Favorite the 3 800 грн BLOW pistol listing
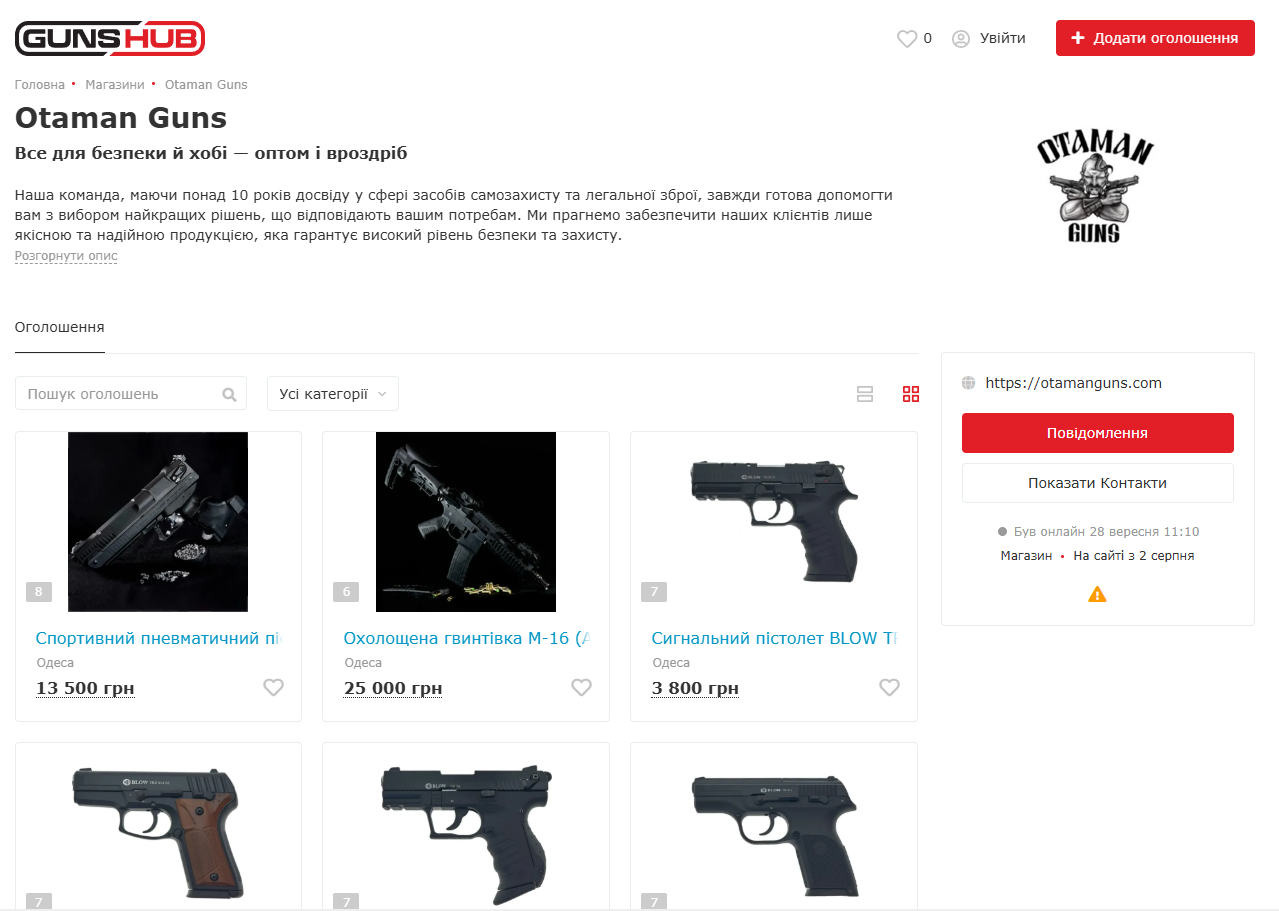The height and width of the screenshot is (911, 1279). point(889,687)
